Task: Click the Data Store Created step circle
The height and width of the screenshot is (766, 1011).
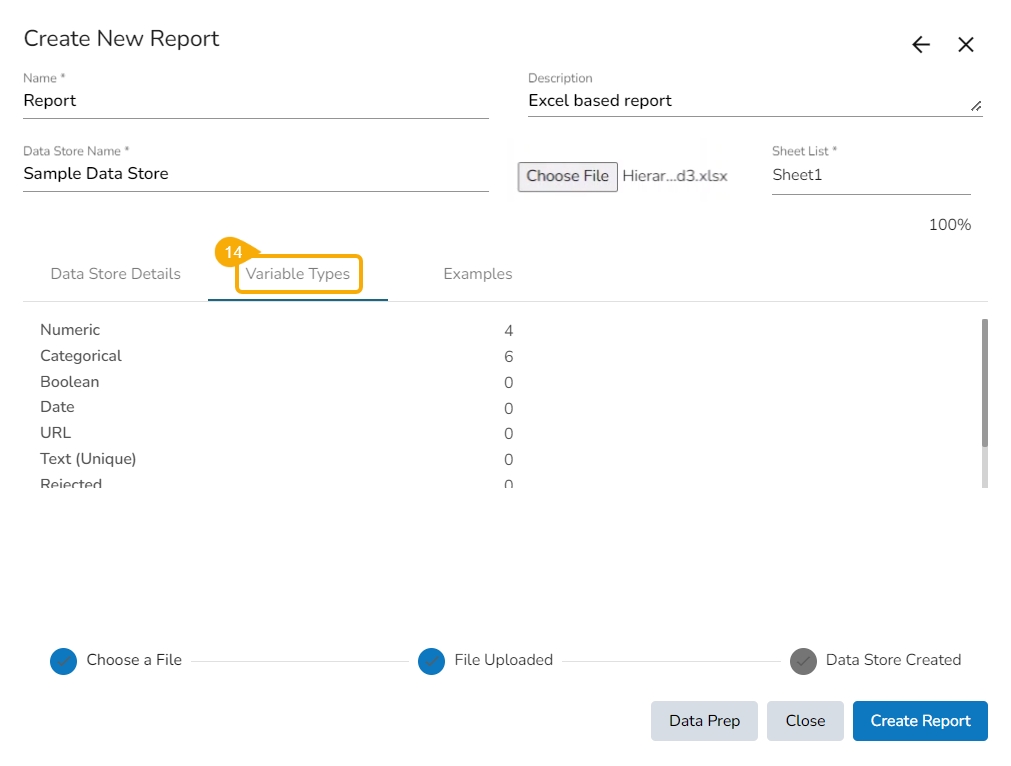Action: pos(803,661)
